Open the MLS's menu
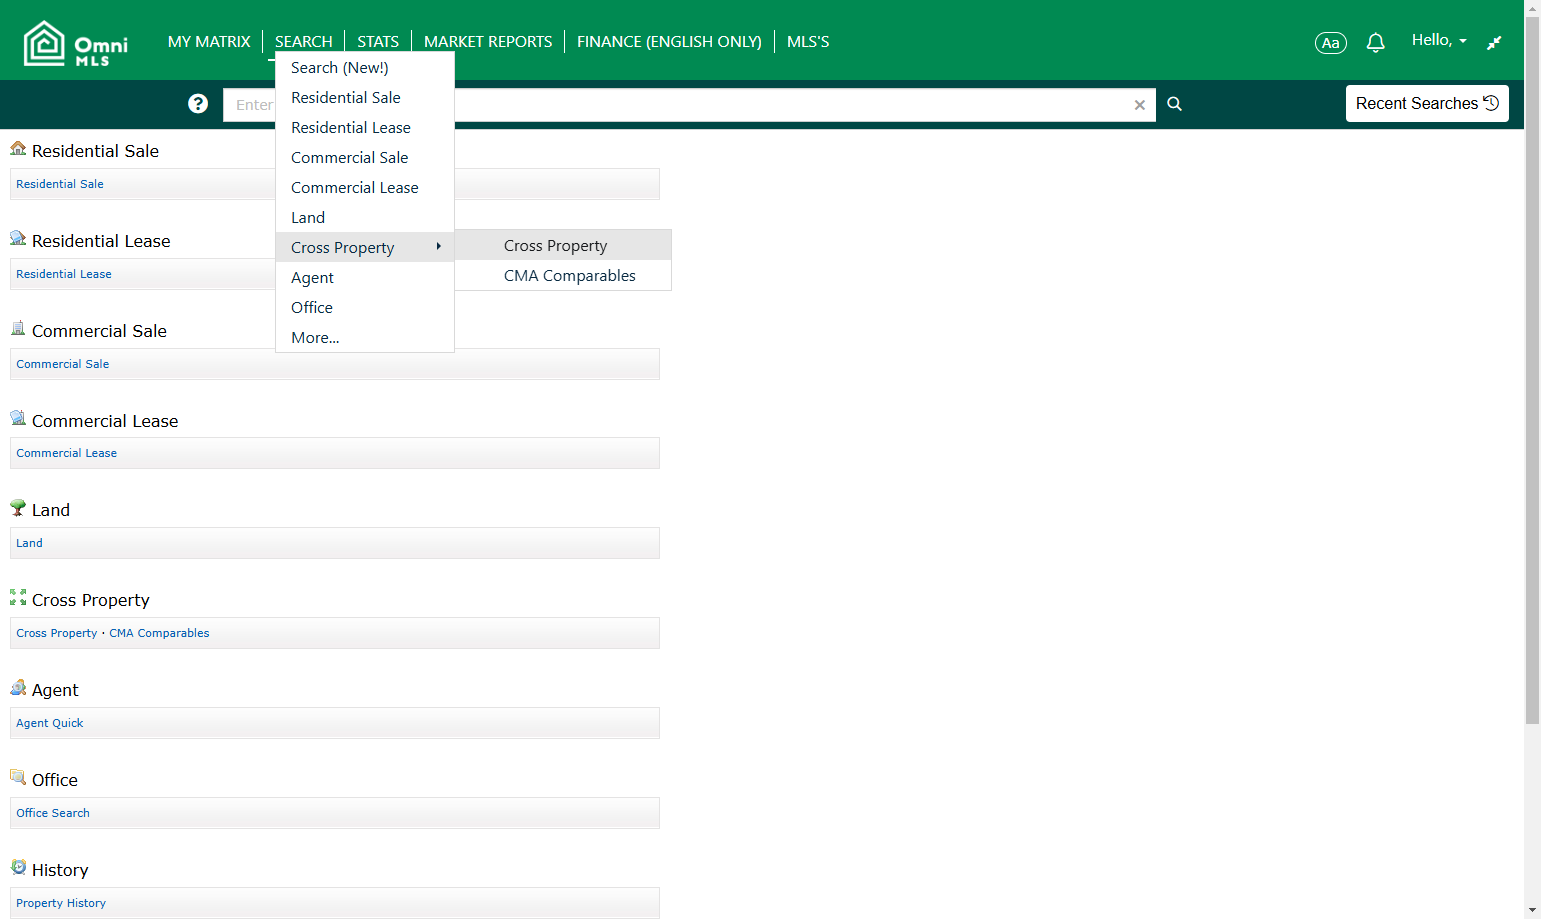The image size is (1541, 919). coord(808,42)
